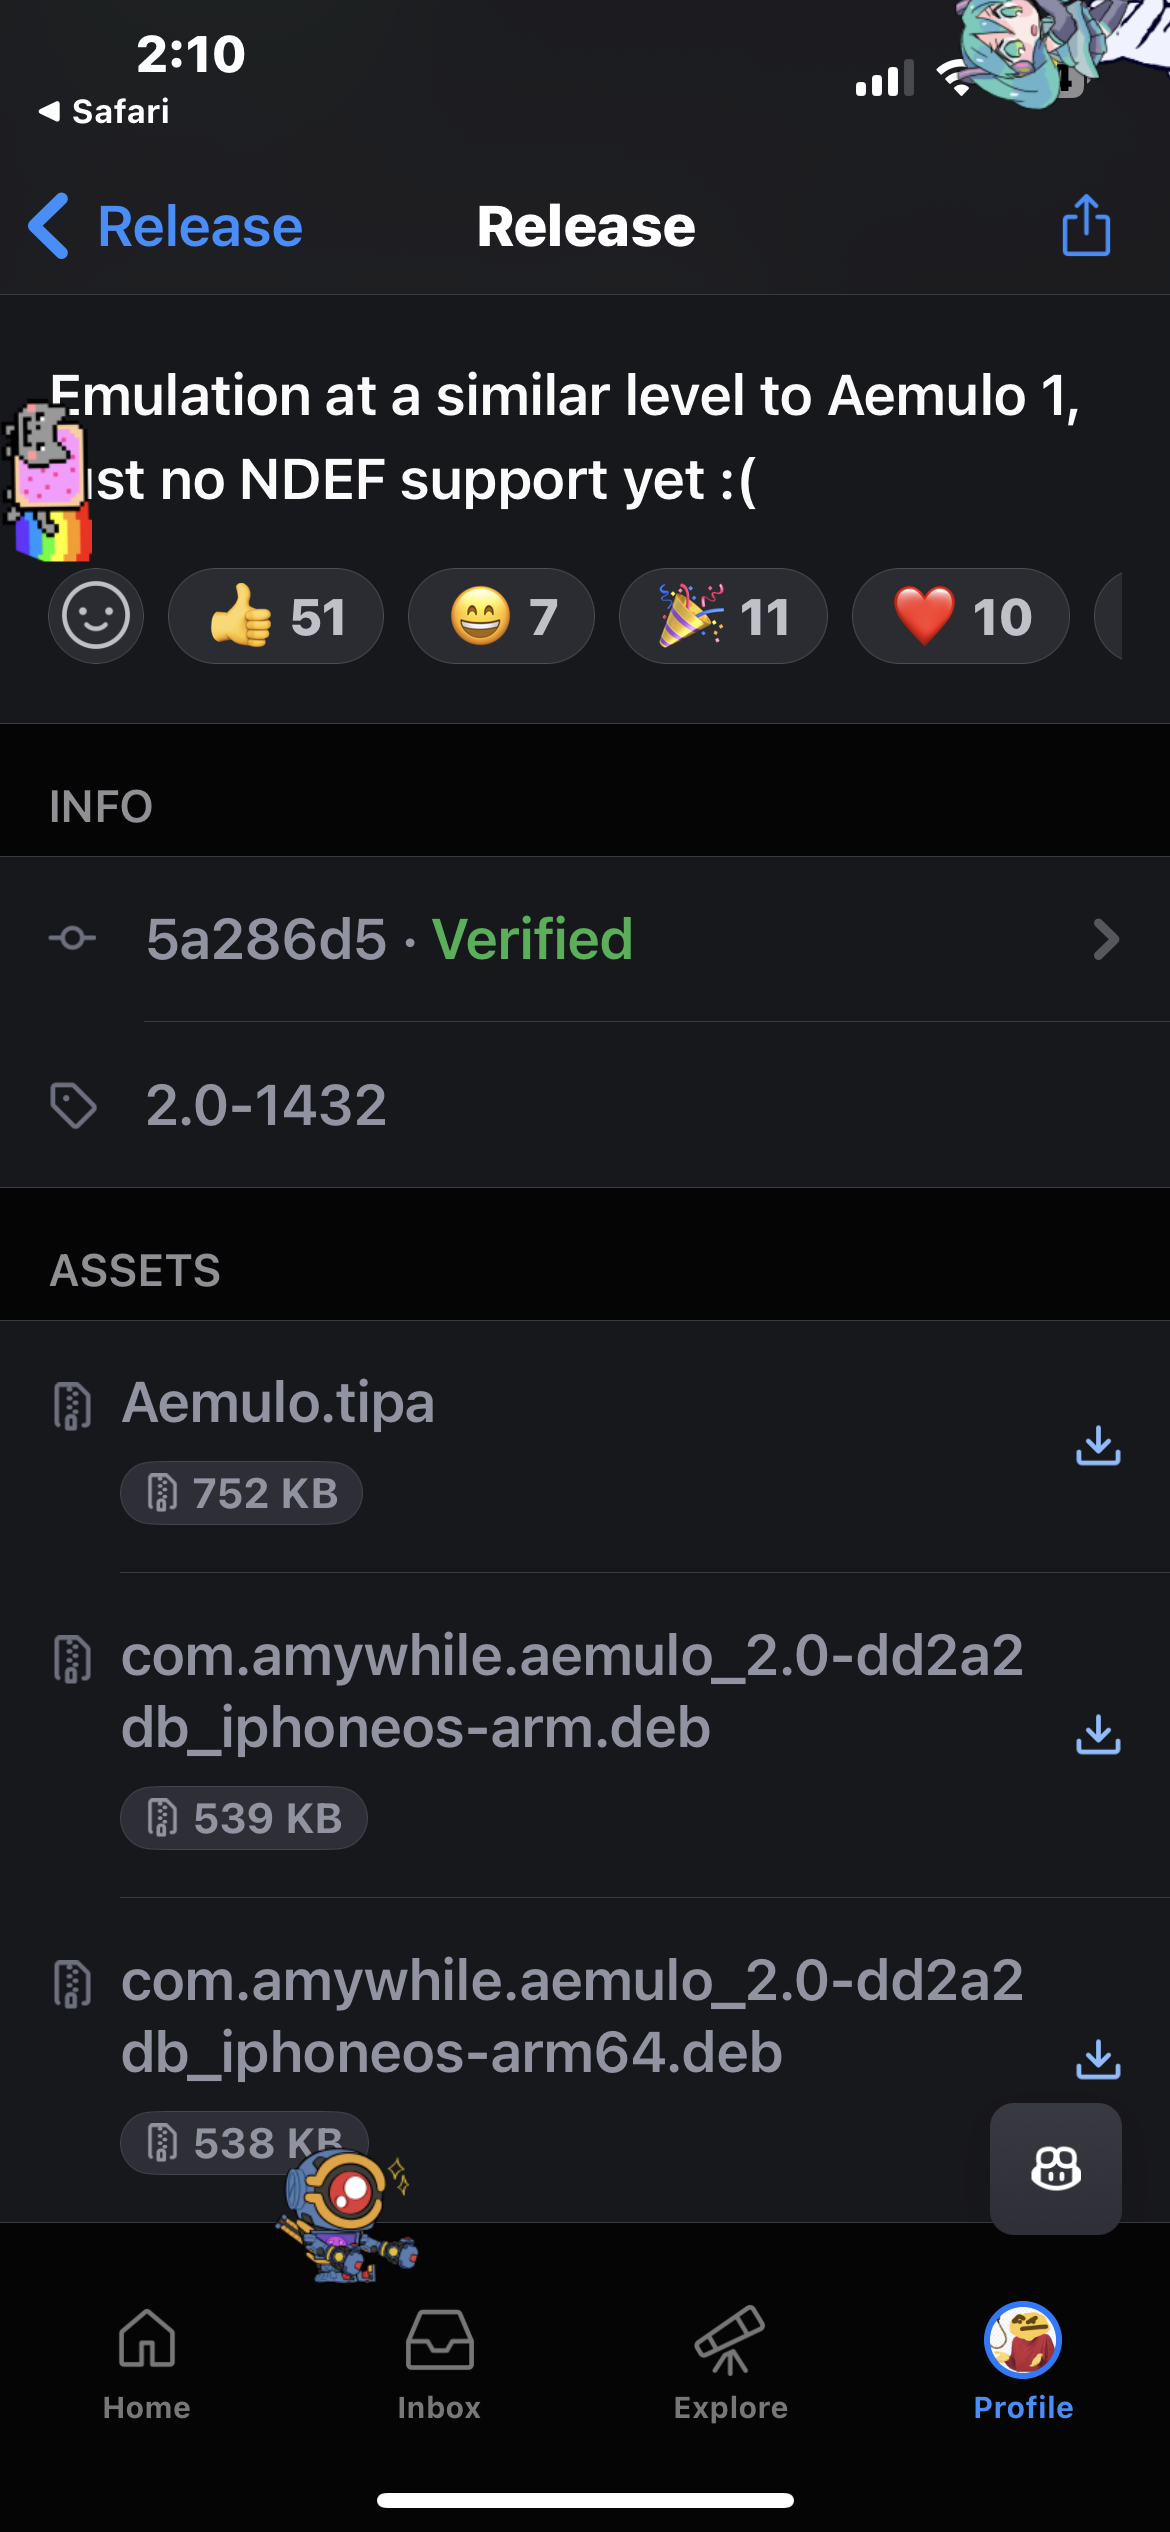Toggle the party popper reaction with 11
The width and height of the screenshot is (1170, 2532).
(723, 616)
